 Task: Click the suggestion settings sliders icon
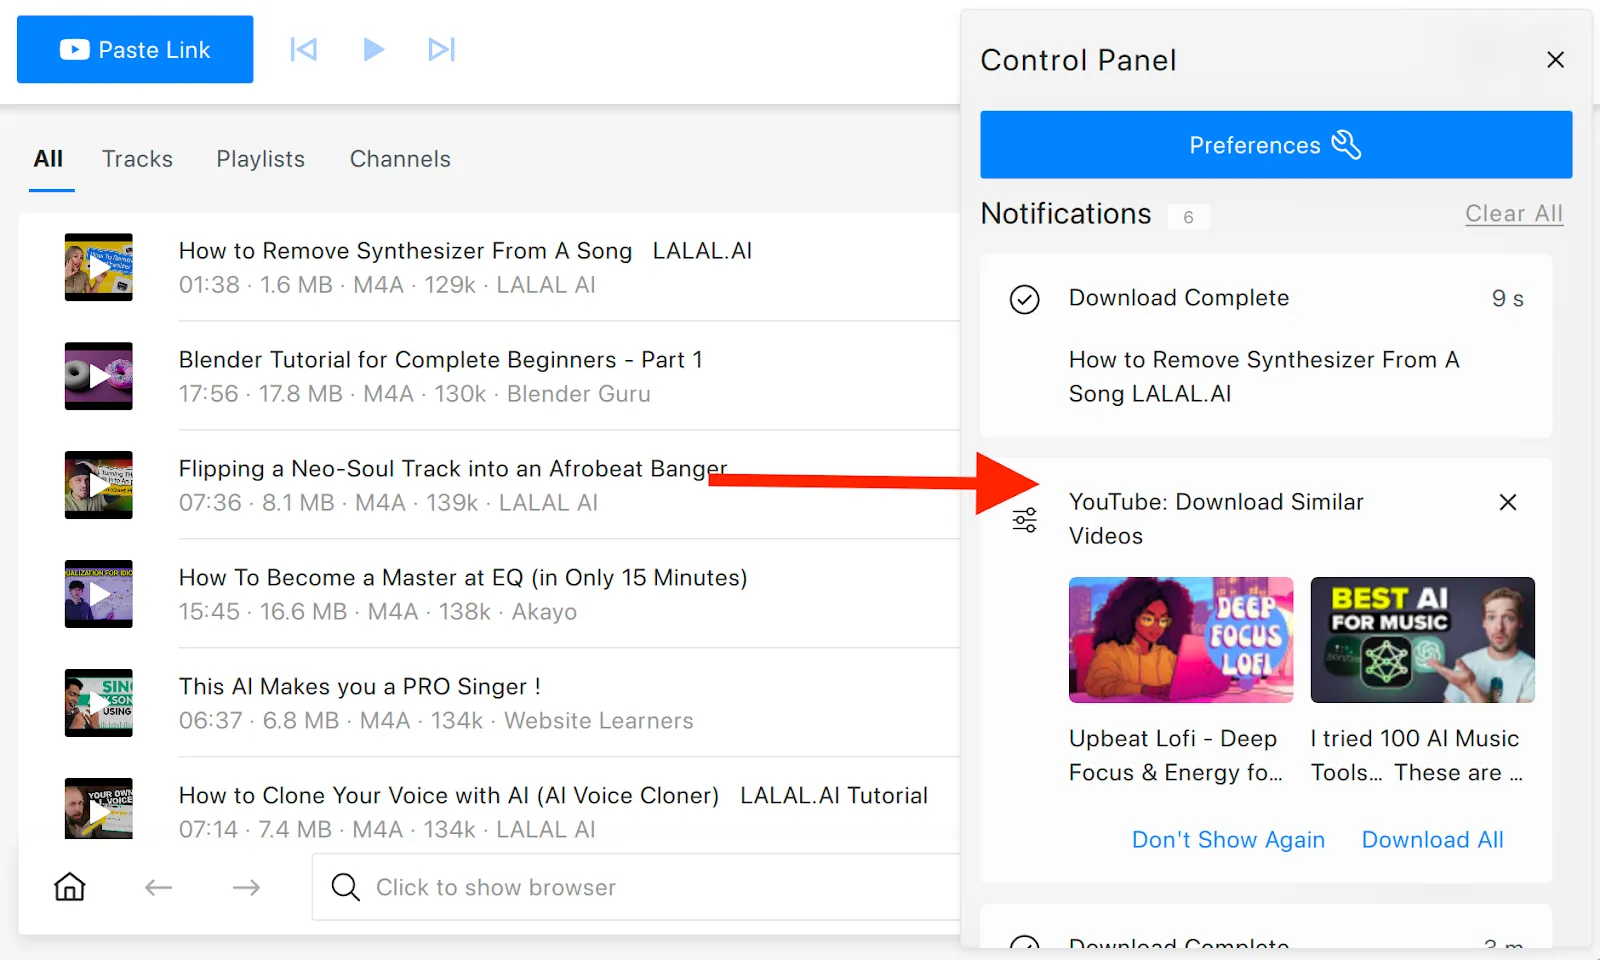1024,520
